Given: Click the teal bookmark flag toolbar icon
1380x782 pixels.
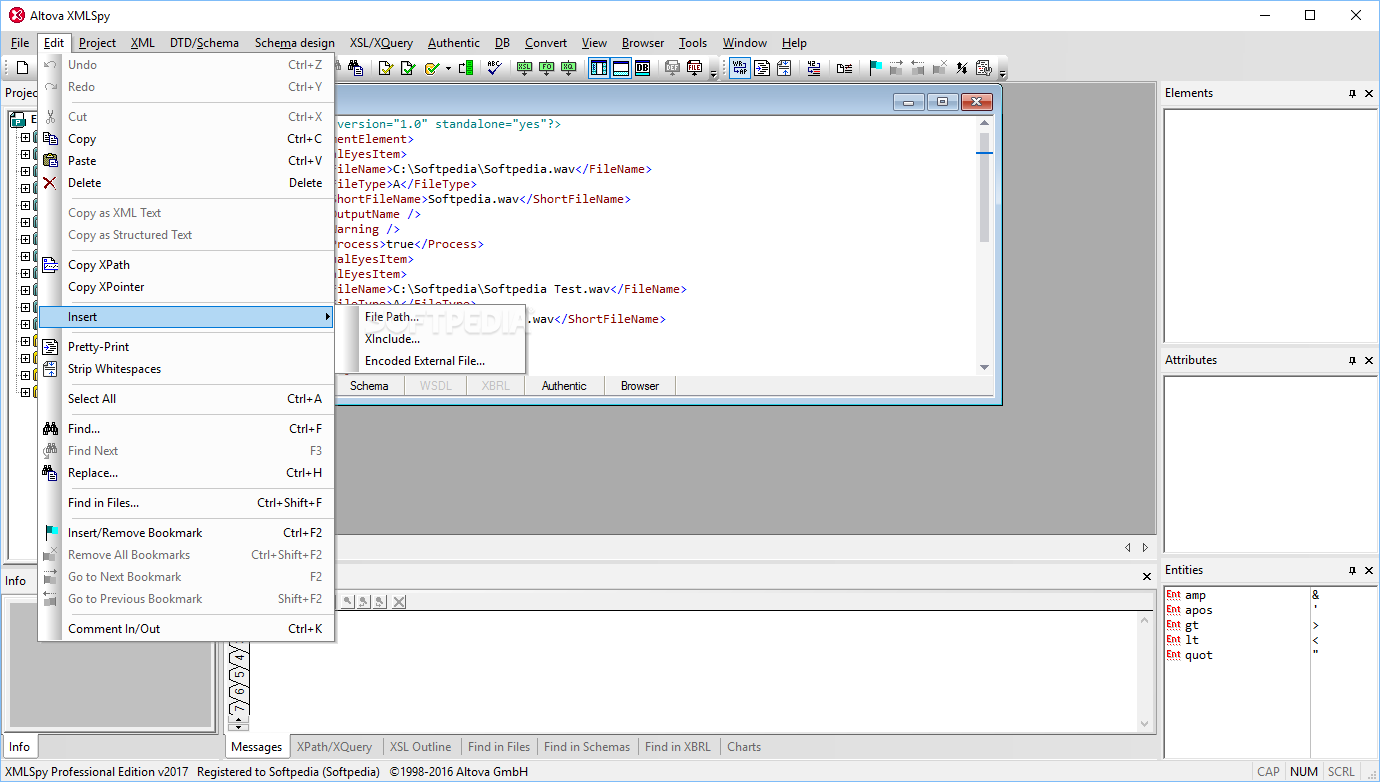Looking at the screenshot, I should tap(875, 68).
